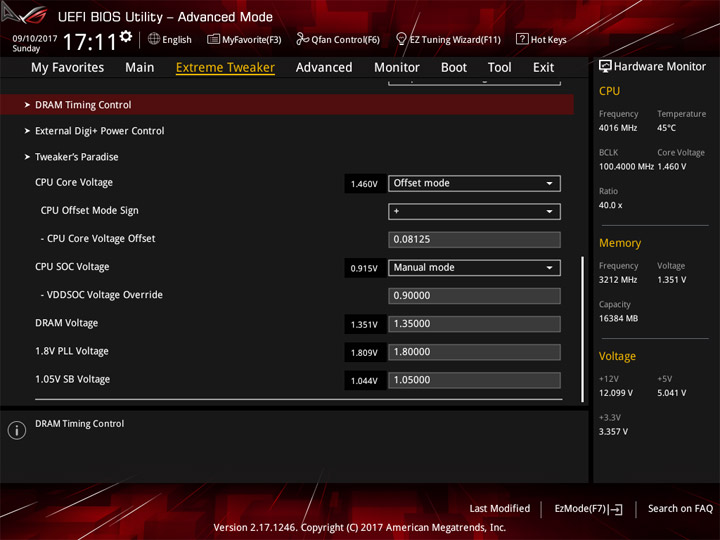Image resolution: width=720 pixels, height=540 pixels.
Task: Expand DRAM Timing Control submenu
Action: (x=287, y=105)
